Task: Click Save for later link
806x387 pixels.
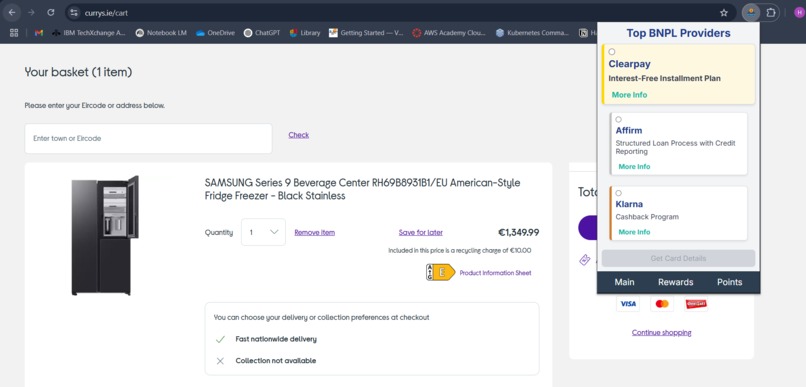Action: point(420,232)
